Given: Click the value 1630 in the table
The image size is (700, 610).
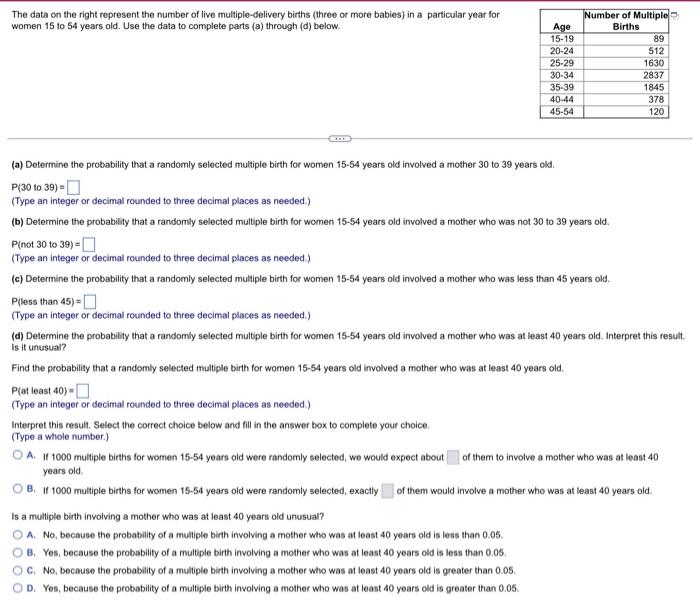Looking at the screenshot, I should (x=654, y=63).
